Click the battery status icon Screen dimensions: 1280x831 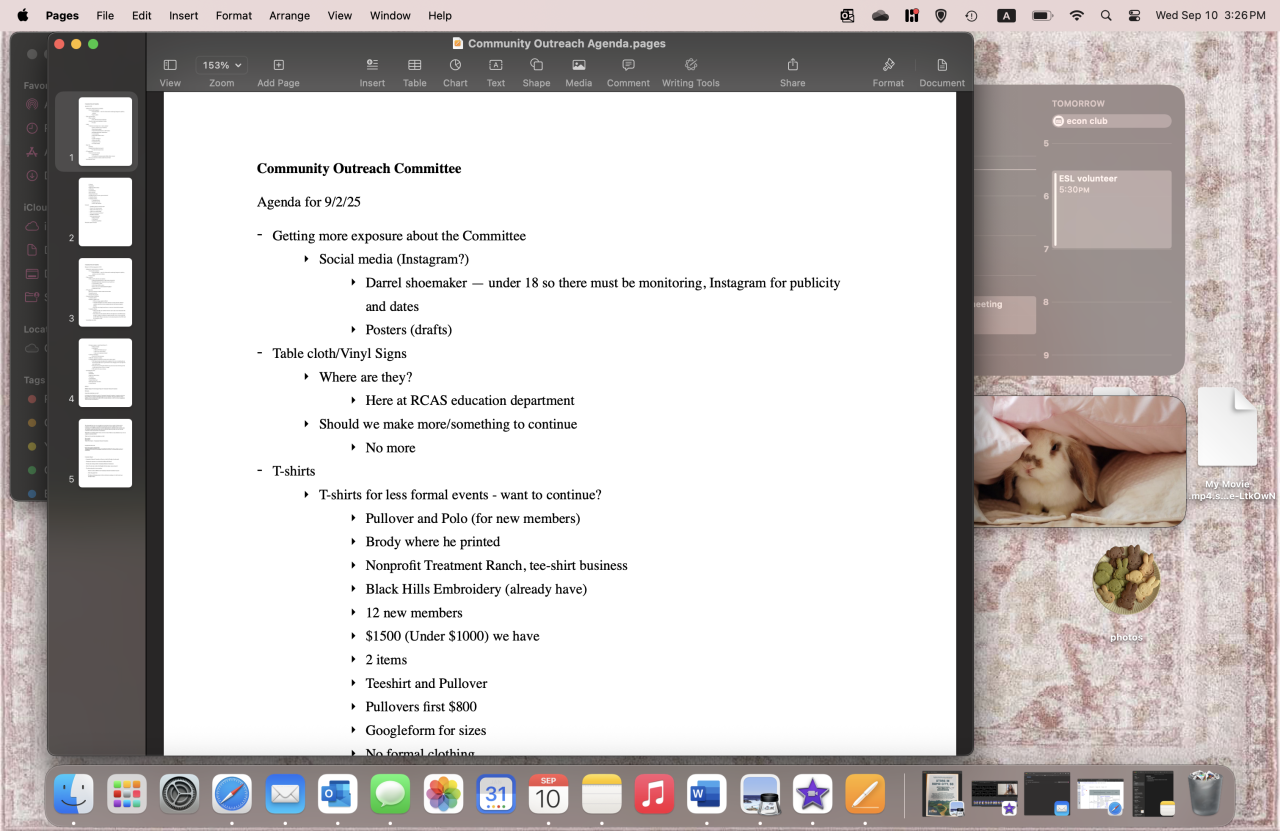coord(1042,15)
